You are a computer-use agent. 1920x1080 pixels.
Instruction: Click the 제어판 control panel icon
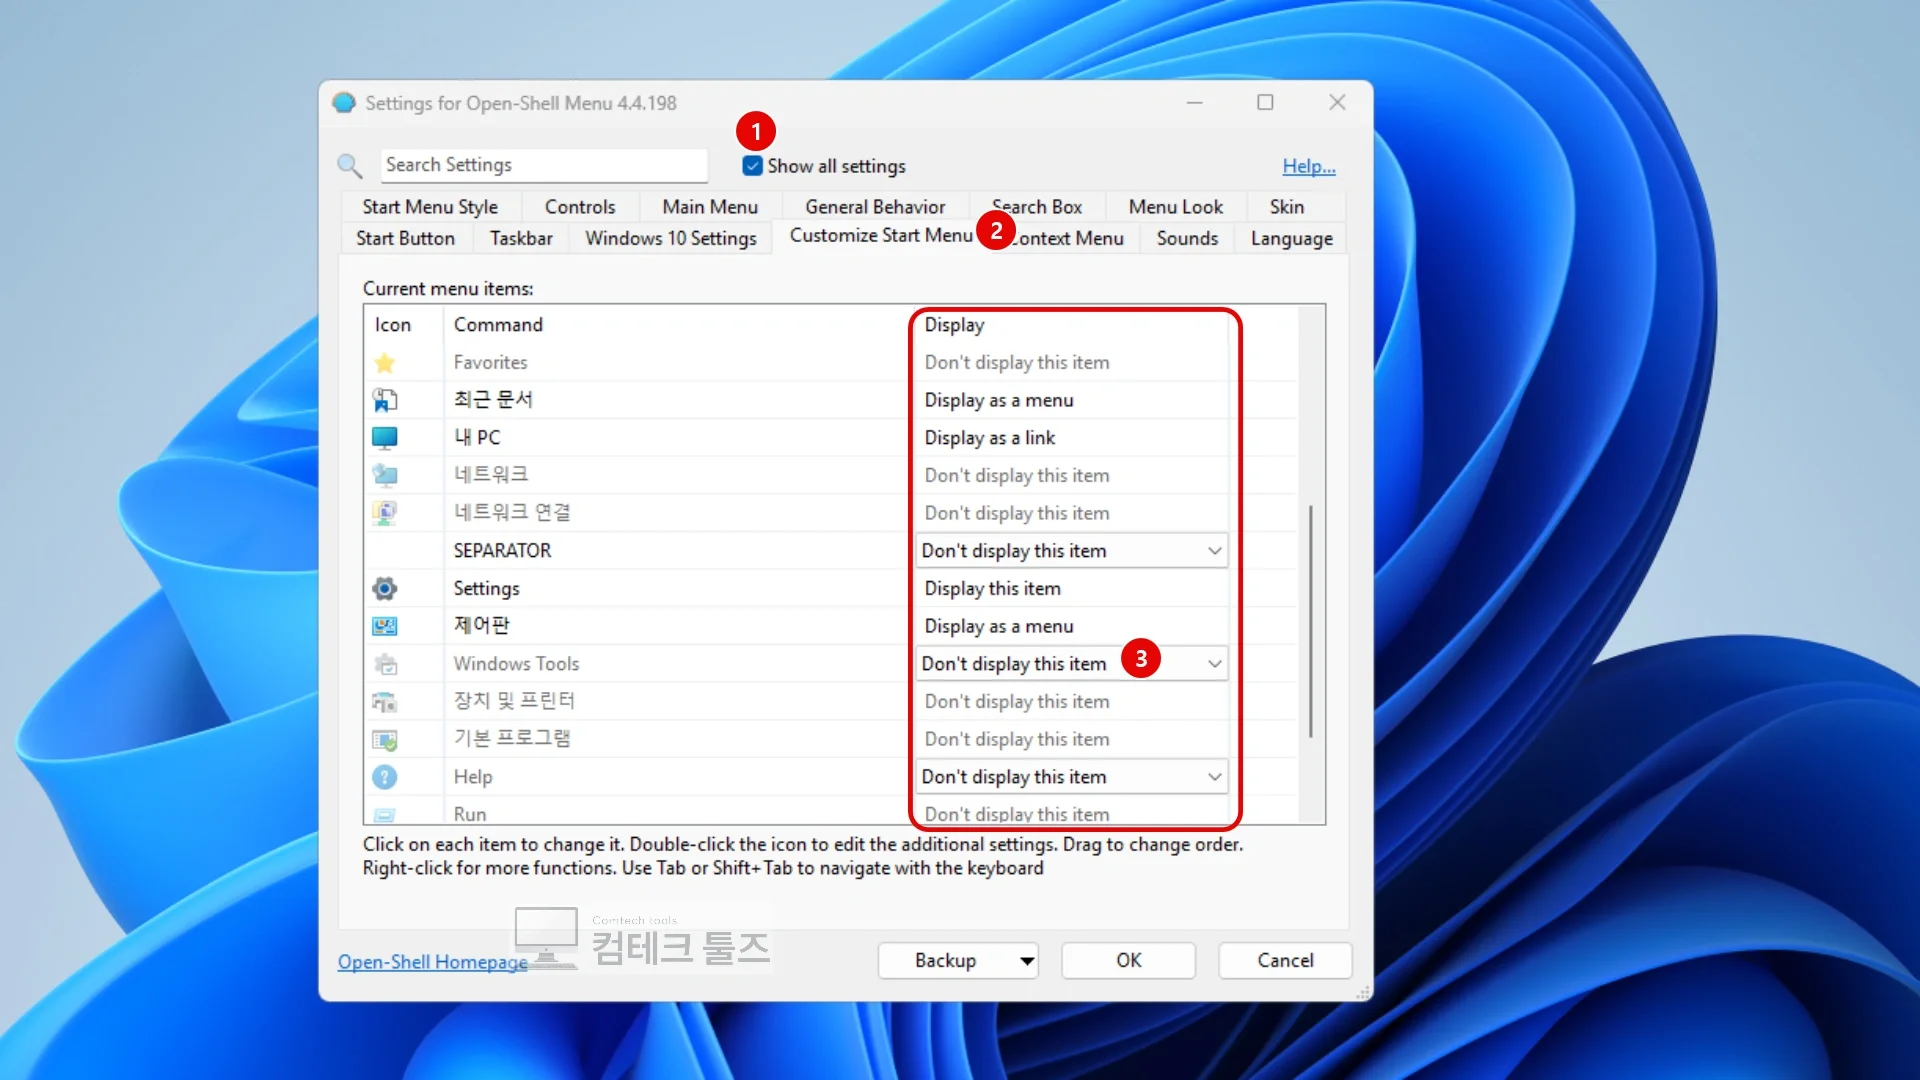pyautogui.click(x=384, y=626)
